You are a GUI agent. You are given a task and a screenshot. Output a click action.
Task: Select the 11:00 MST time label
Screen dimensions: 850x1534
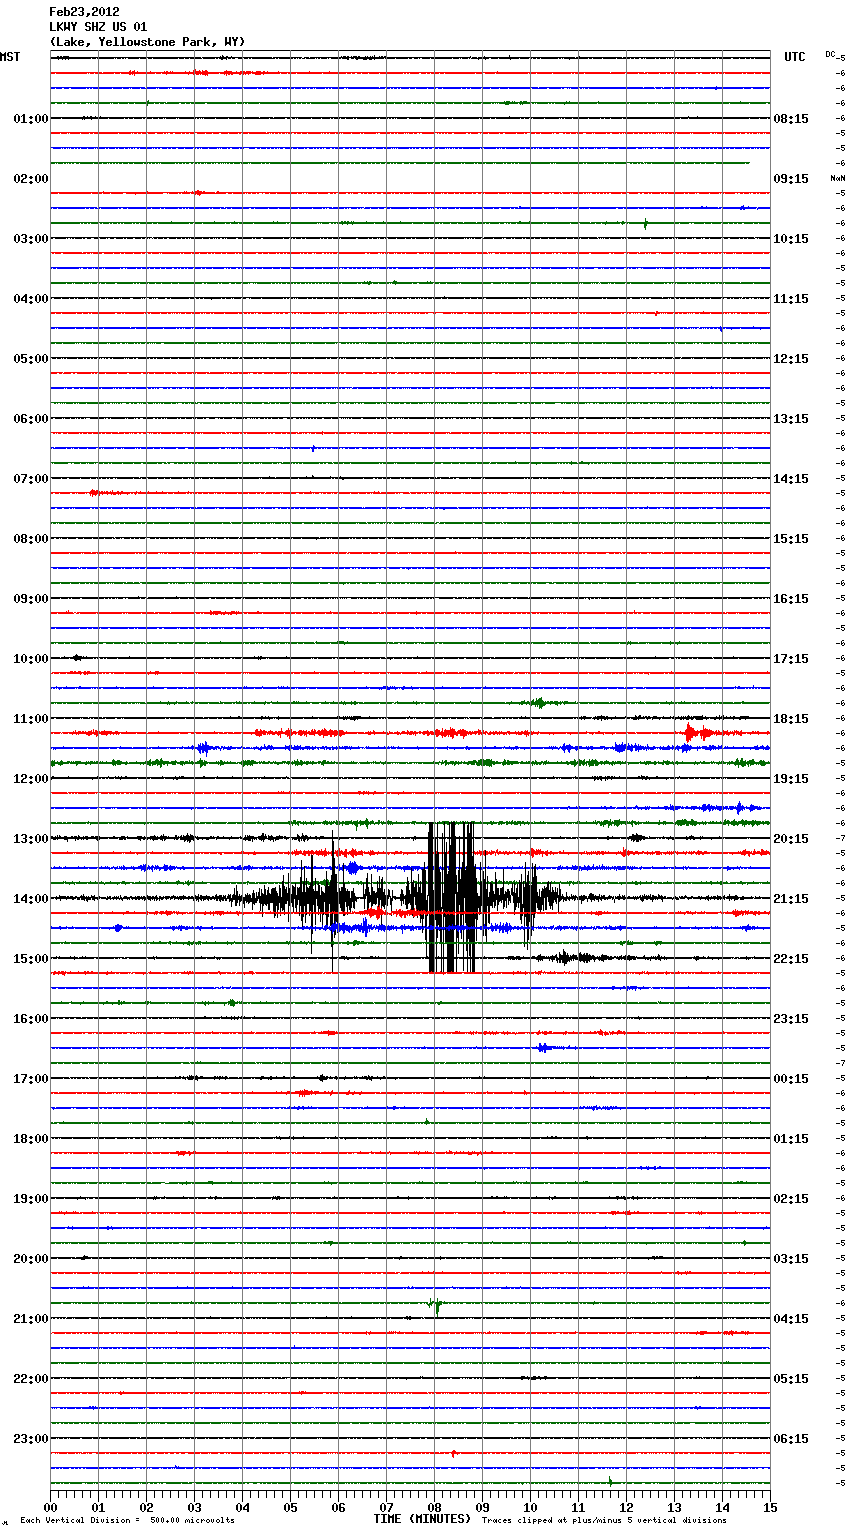point(31,719)
